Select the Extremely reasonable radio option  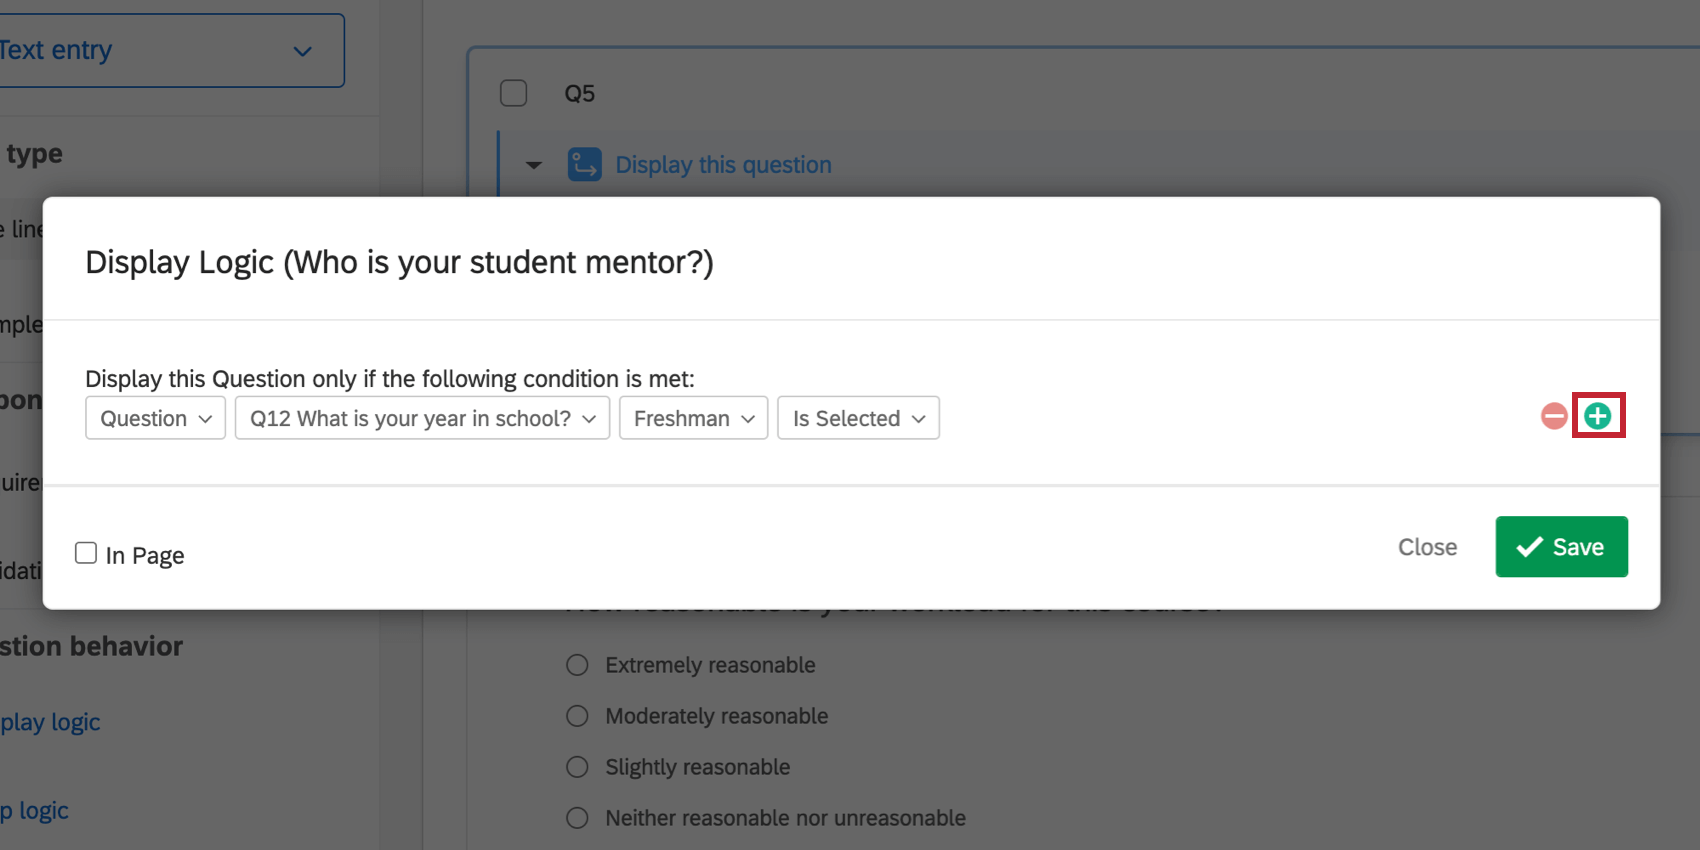click(577, 665)
